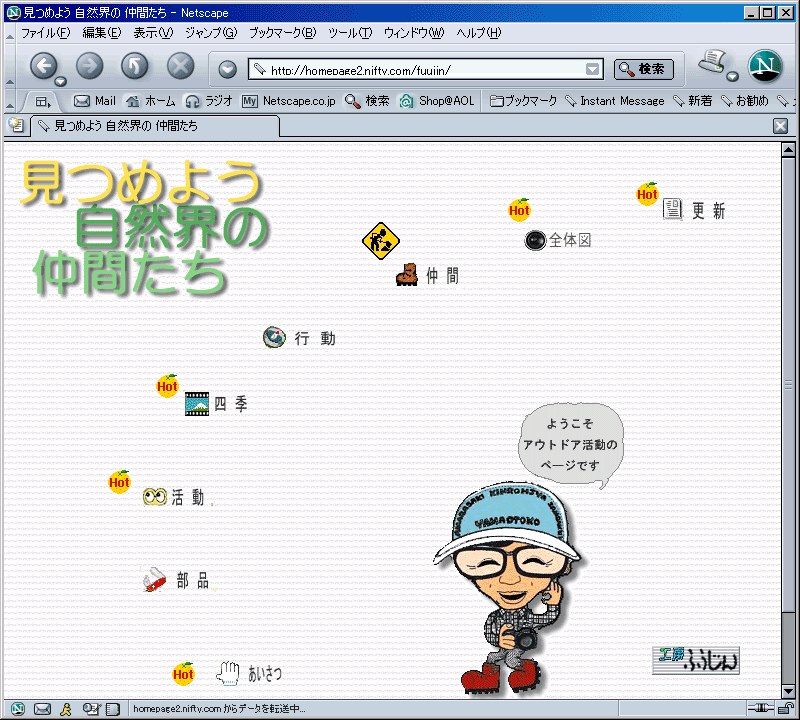Open the 更新 page link
Image resolution: width=800 pixels, height=720 pixels.
pyautogui.click(x=694, y=209)
